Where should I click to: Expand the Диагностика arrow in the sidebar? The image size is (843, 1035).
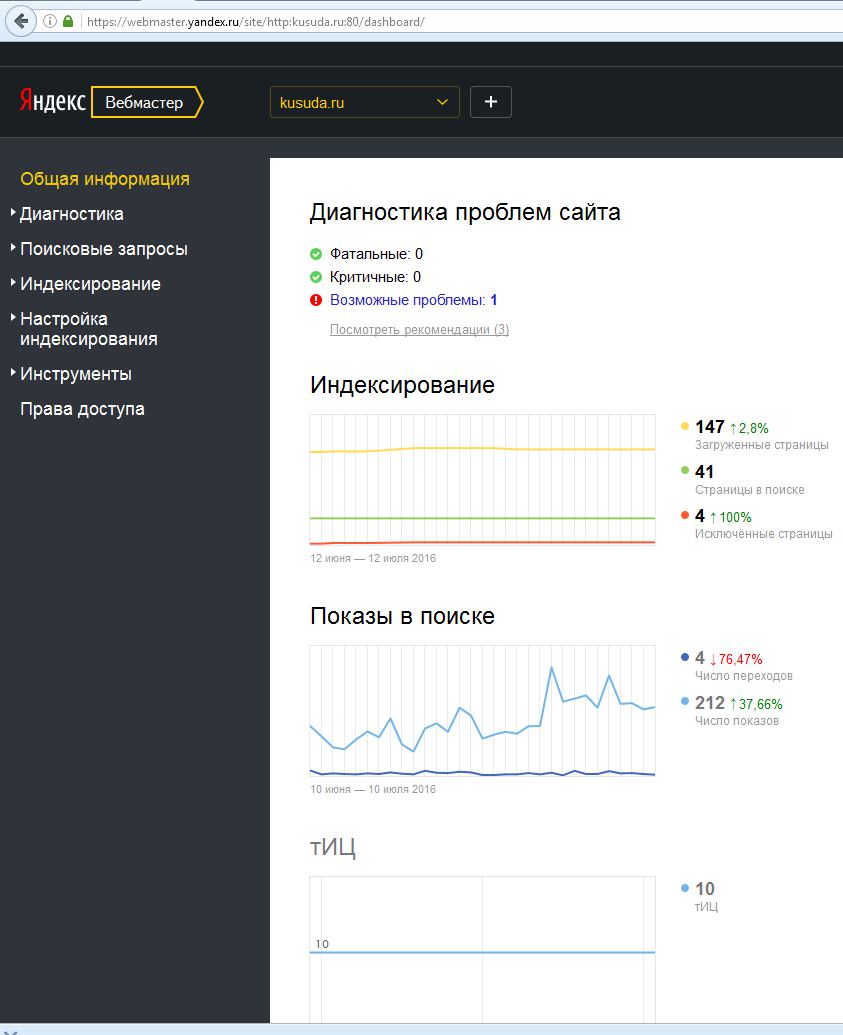point(13,213)
